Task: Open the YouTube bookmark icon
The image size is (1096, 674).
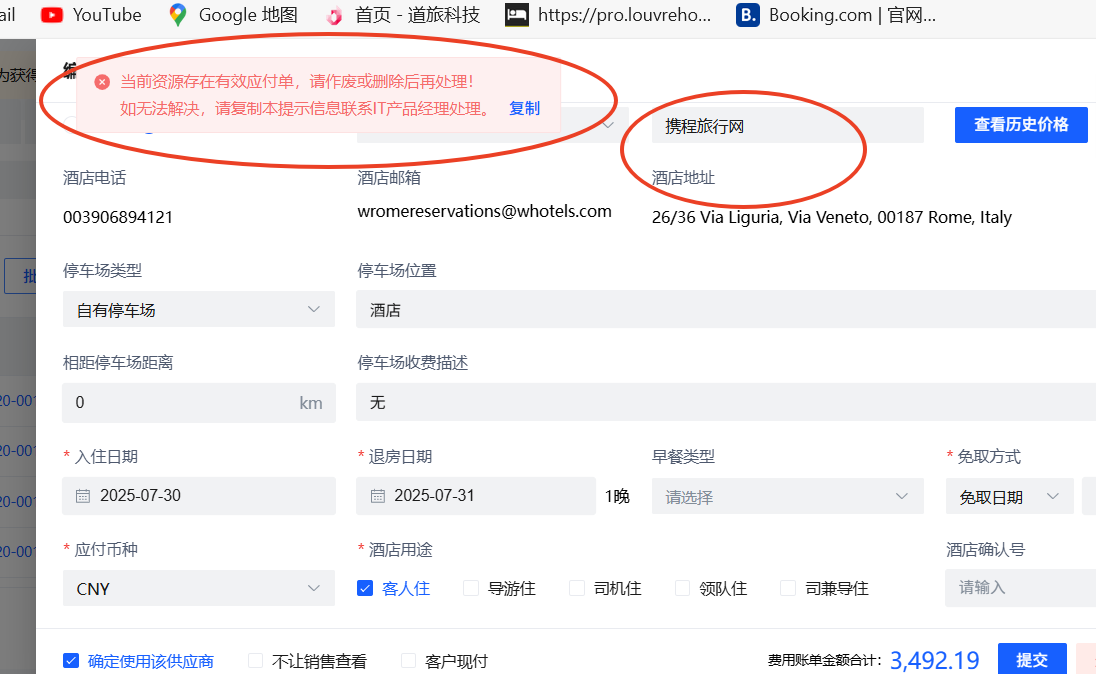Action: click(x=52, y=15)
